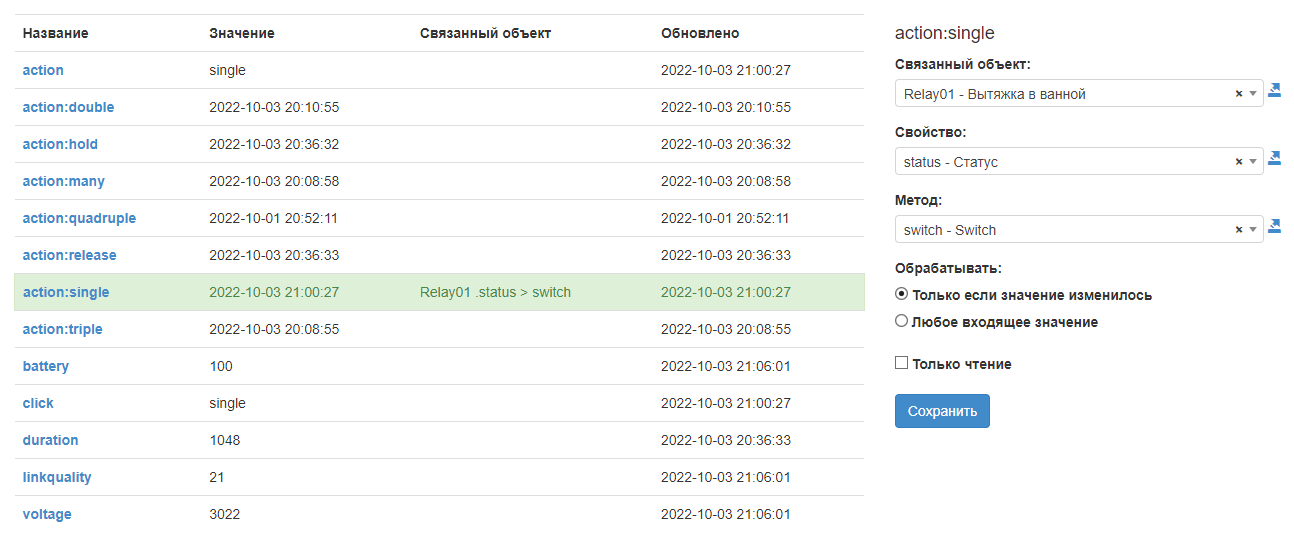Clear the Relay01 linked object selection
1294x555 pixels.
pyautogui.click(x=1238, y=94)
